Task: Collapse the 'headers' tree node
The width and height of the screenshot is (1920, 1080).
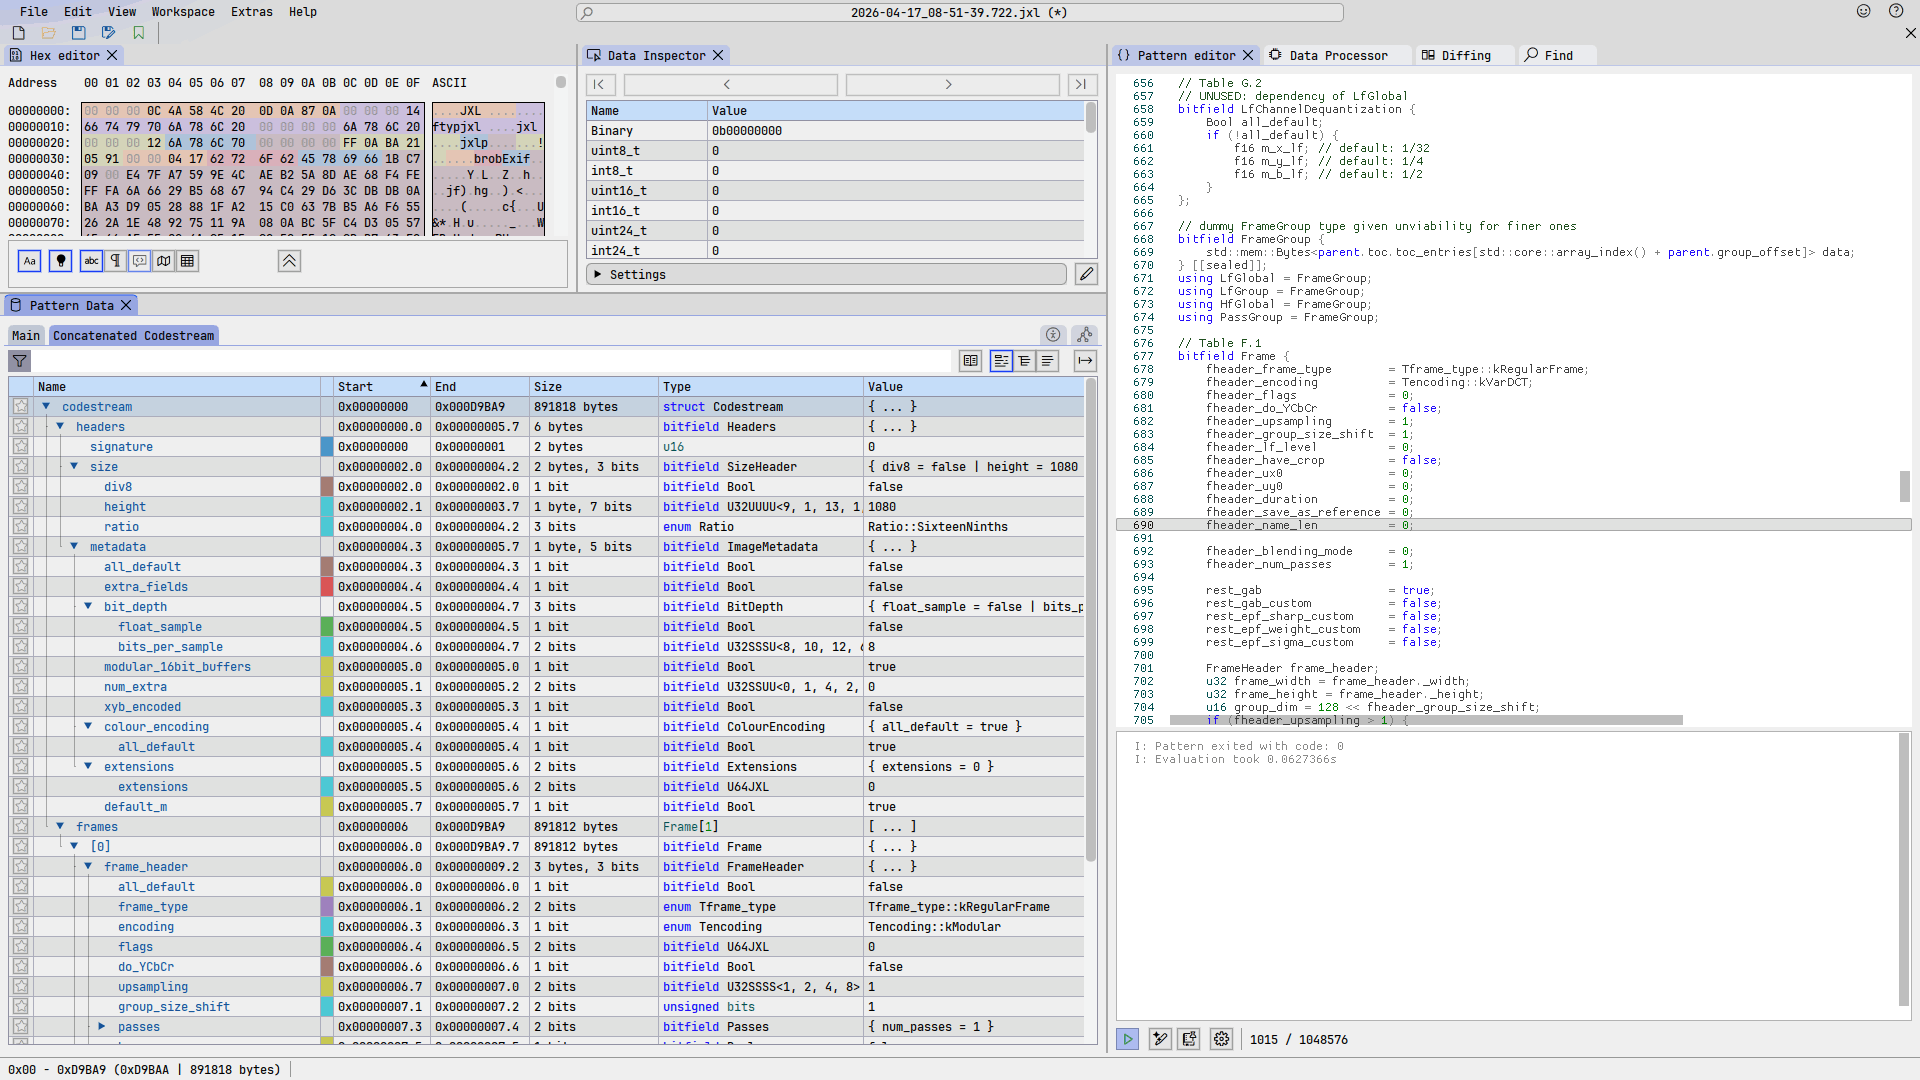Action: coord(60,427)
